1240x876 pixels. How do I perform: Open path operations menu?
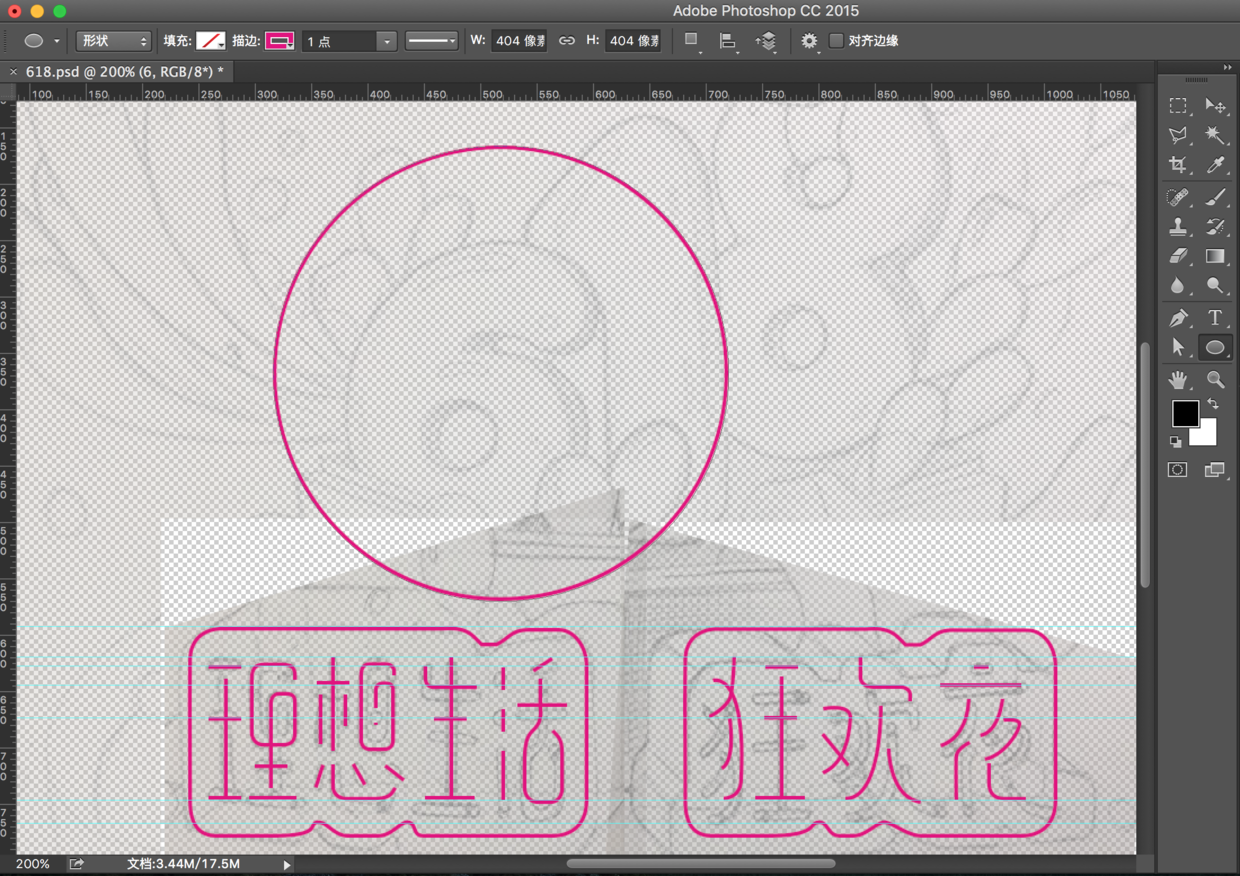coord(691,41)
